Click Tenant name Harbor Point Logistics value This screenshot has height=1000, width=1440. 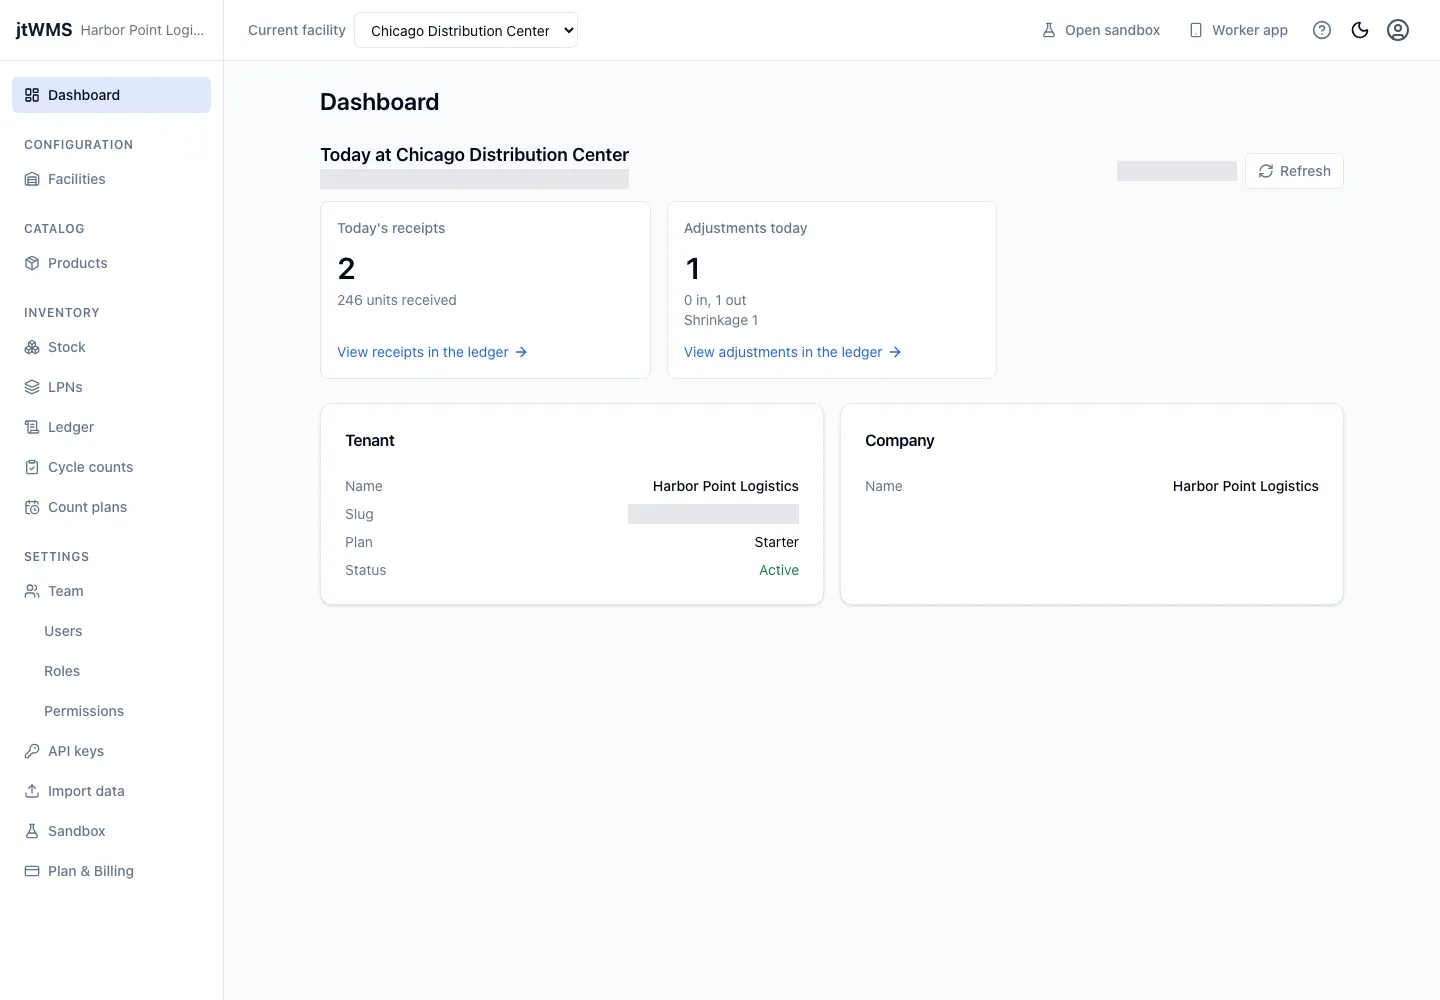click(x=726, y=486)
